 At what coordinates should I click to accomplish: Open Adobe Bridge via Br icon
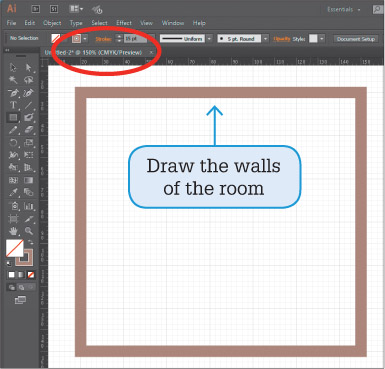pyautogui.click(x=35, y=9)
